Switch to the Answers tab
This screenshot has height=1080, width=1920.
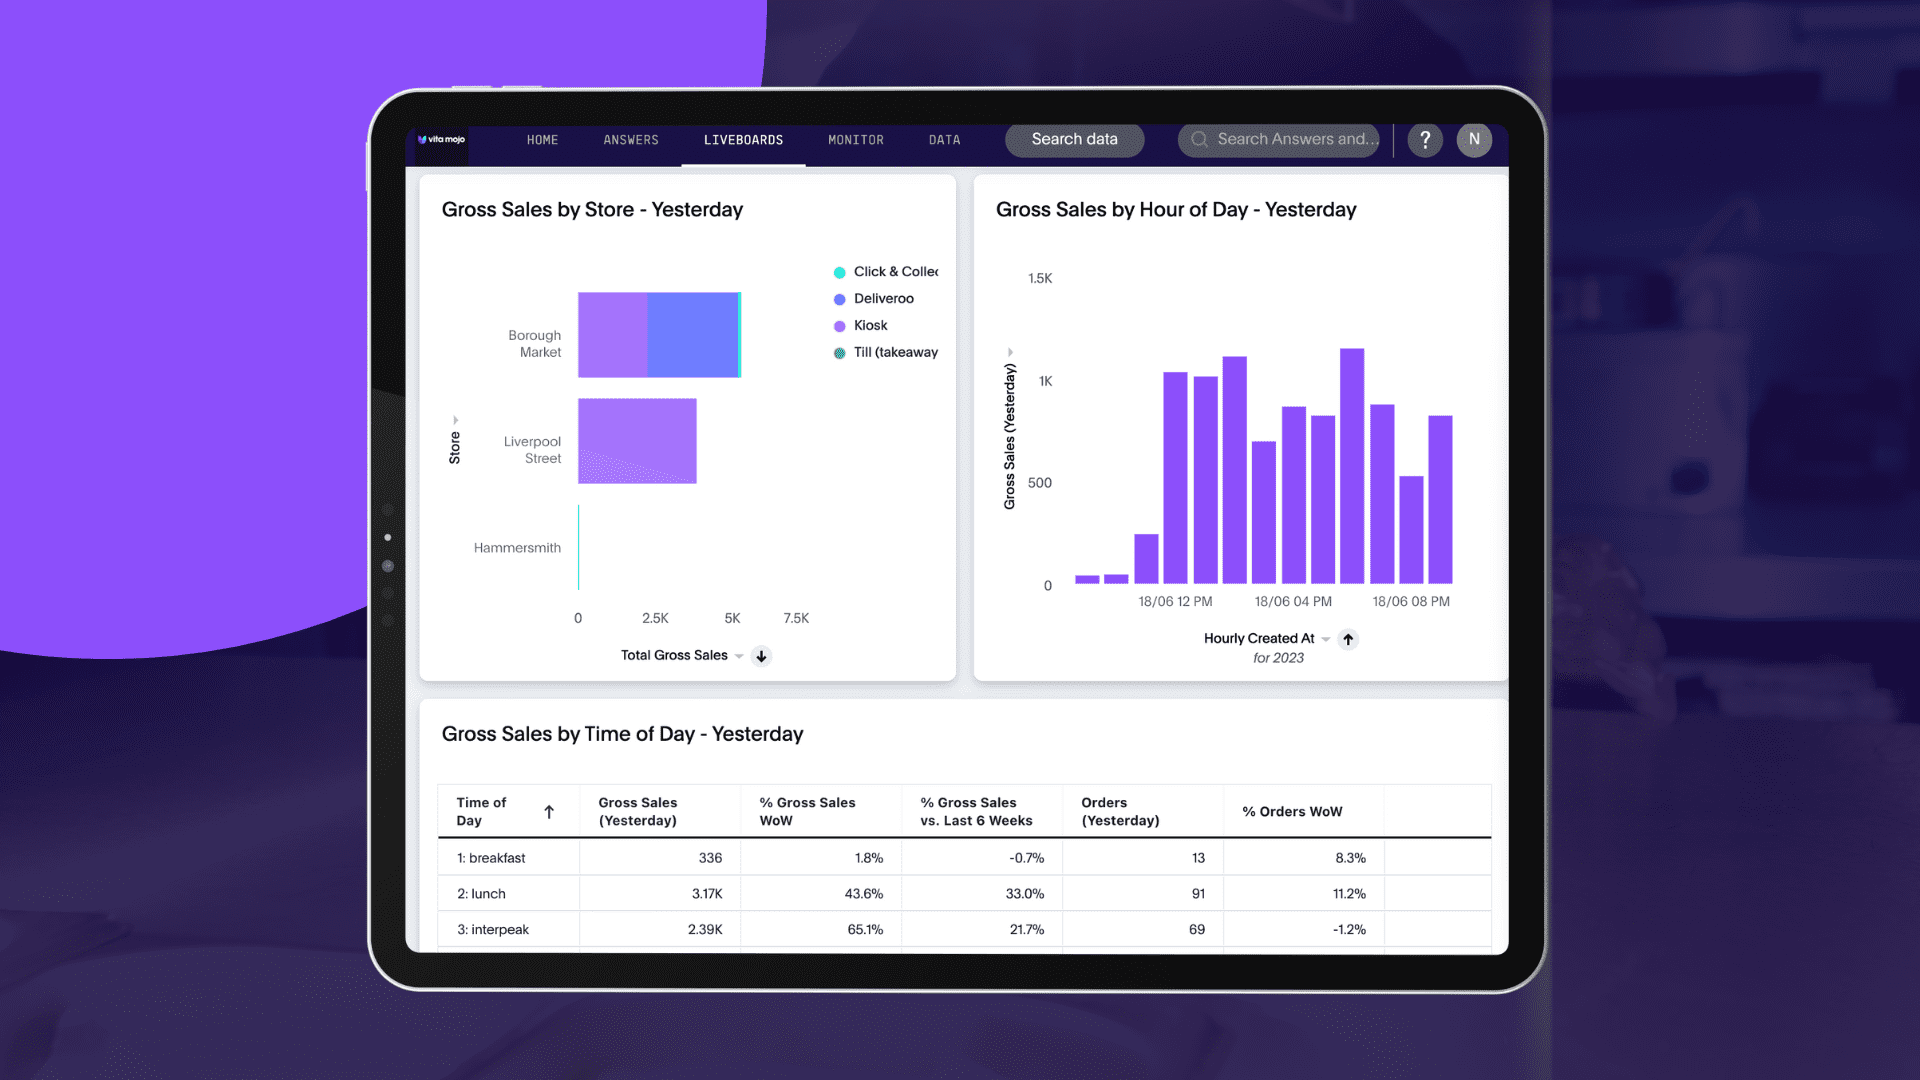(631, 140)
